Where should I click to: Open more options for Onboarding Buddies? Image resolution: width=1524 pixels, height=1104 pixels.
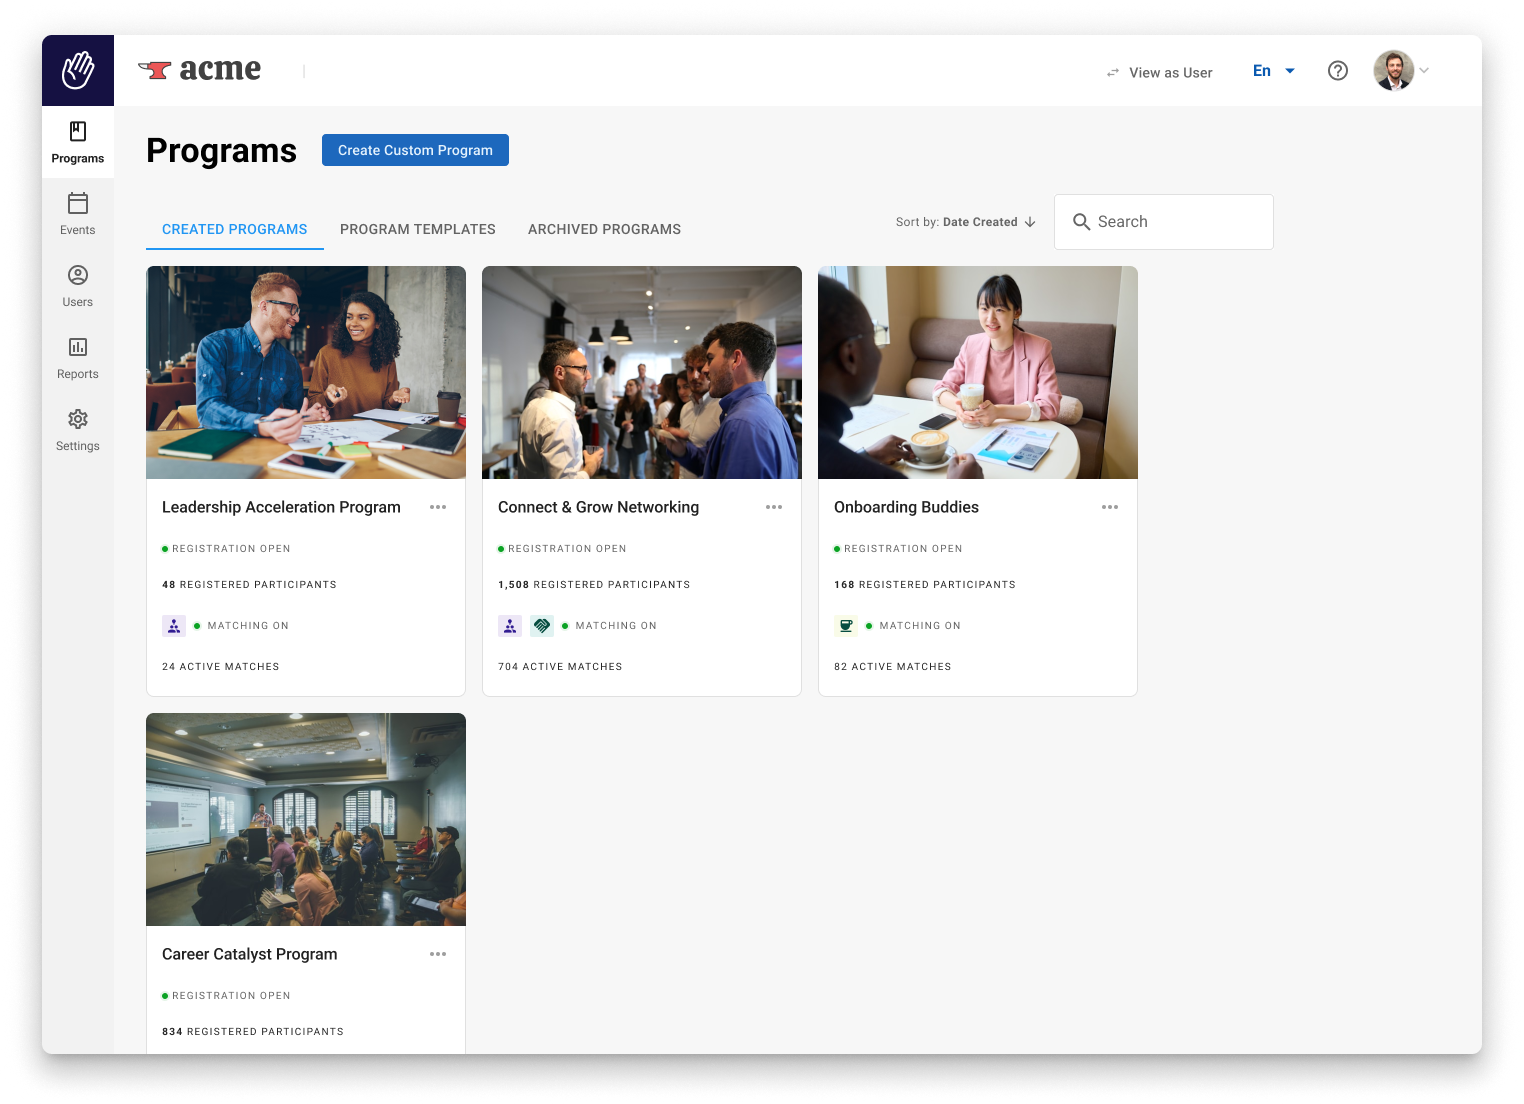(x=1110, y=507)
